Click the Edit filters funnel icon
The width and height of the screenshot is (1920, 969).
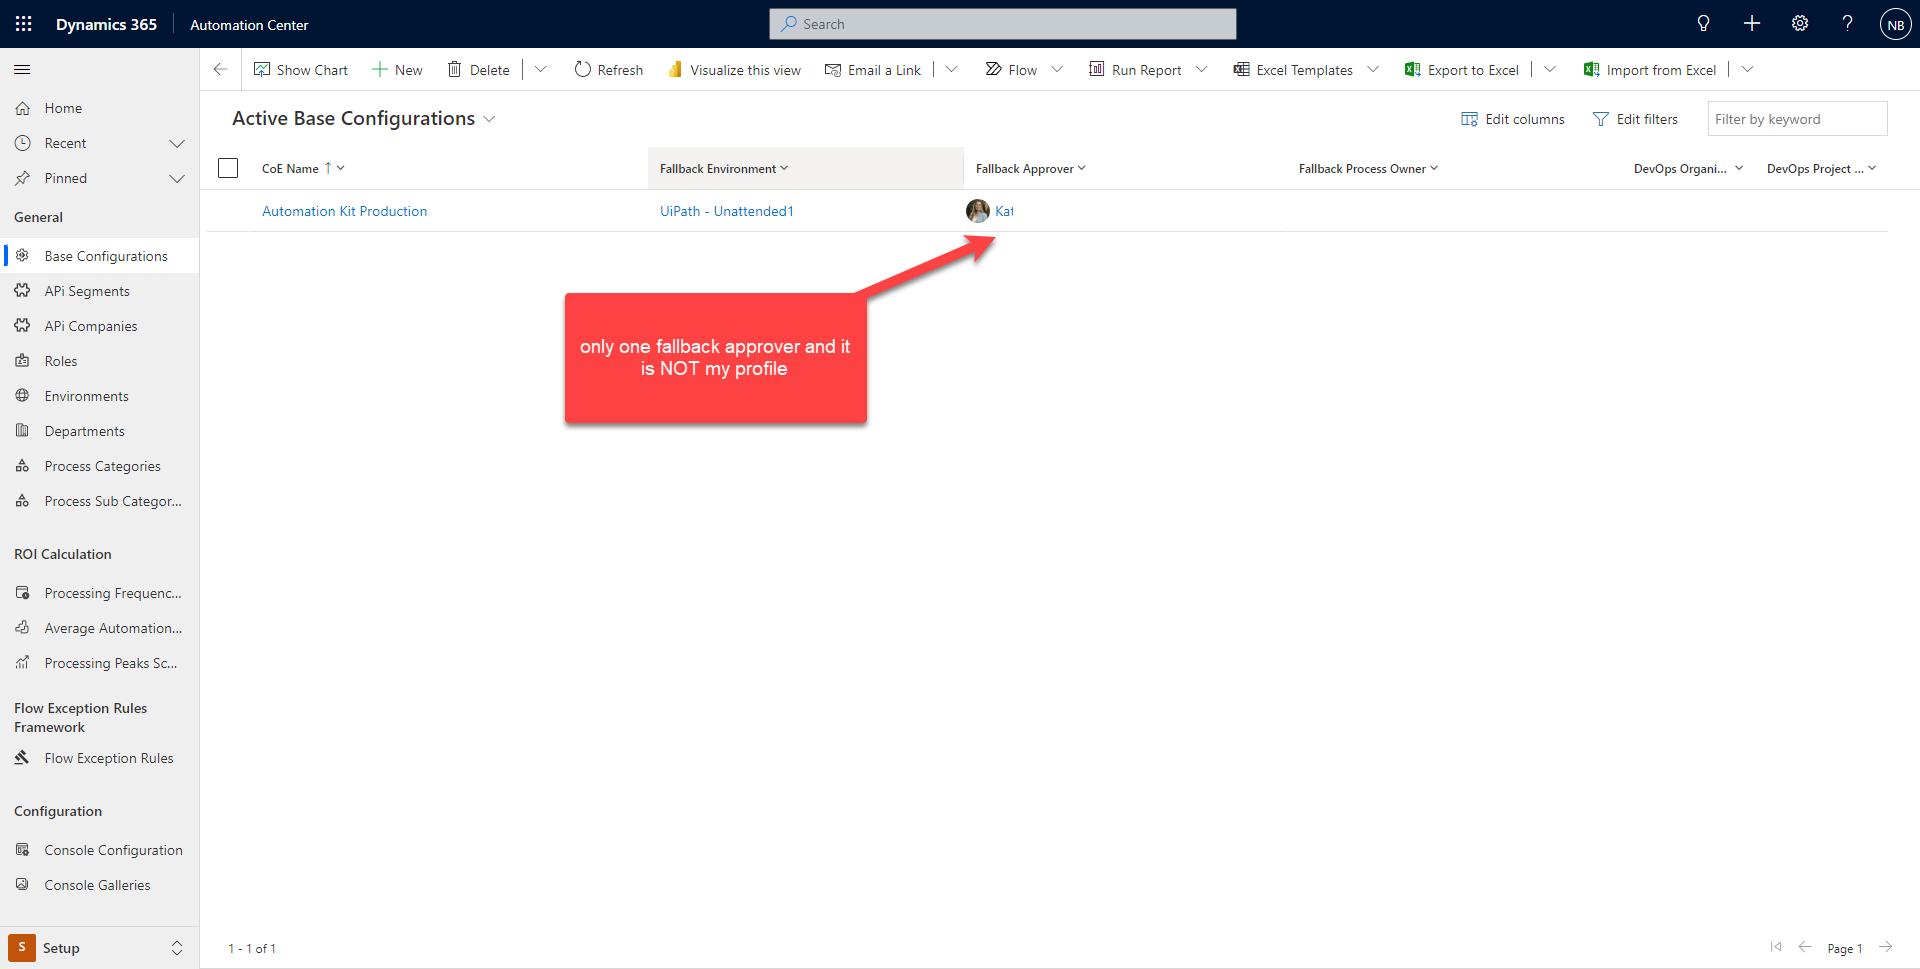[x=1602, y=118]
